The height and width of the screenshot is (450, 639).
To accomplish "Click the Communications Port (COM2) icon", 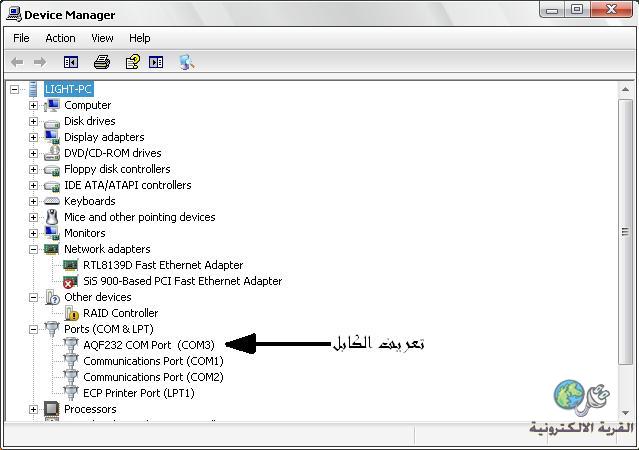I will click(x=71, y=377).
